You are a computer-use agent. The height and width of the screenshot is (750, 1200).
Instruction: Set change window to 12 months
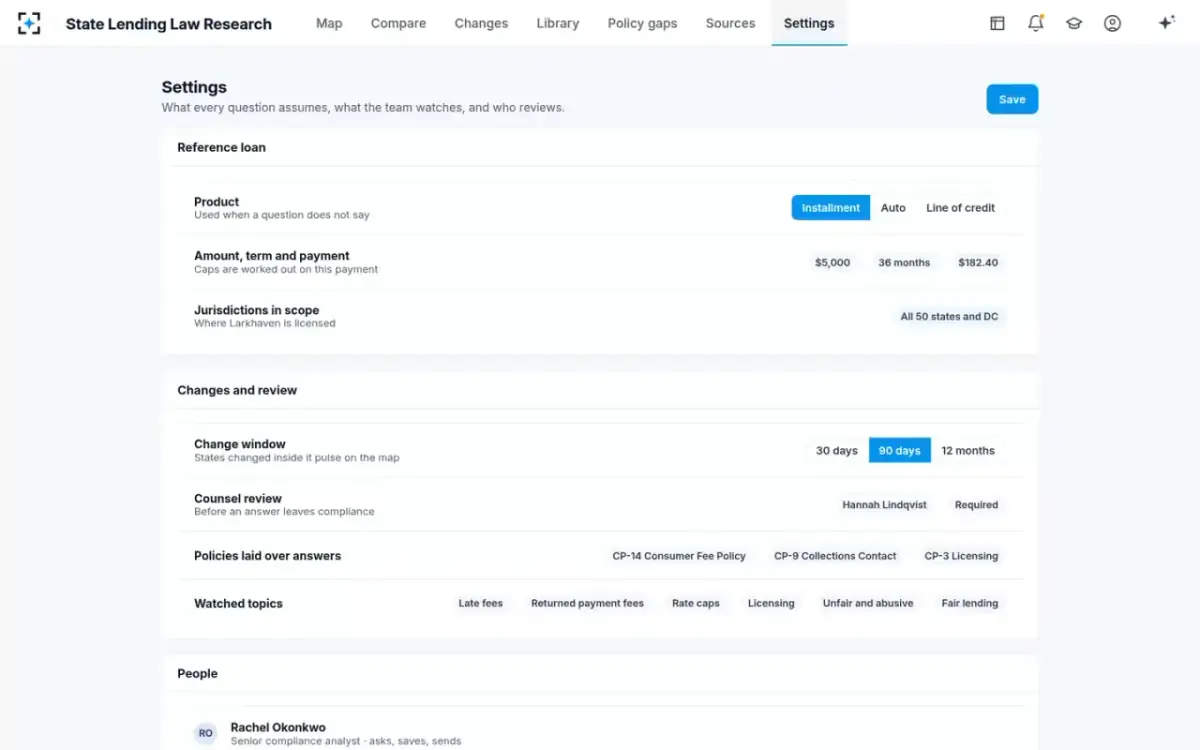tap(968, 450)
